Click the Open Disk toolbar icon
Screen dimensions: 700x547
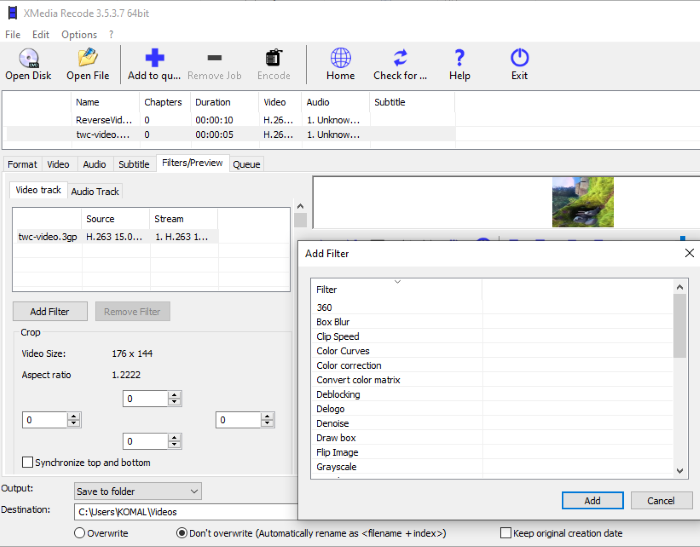[x=29, y=58]
